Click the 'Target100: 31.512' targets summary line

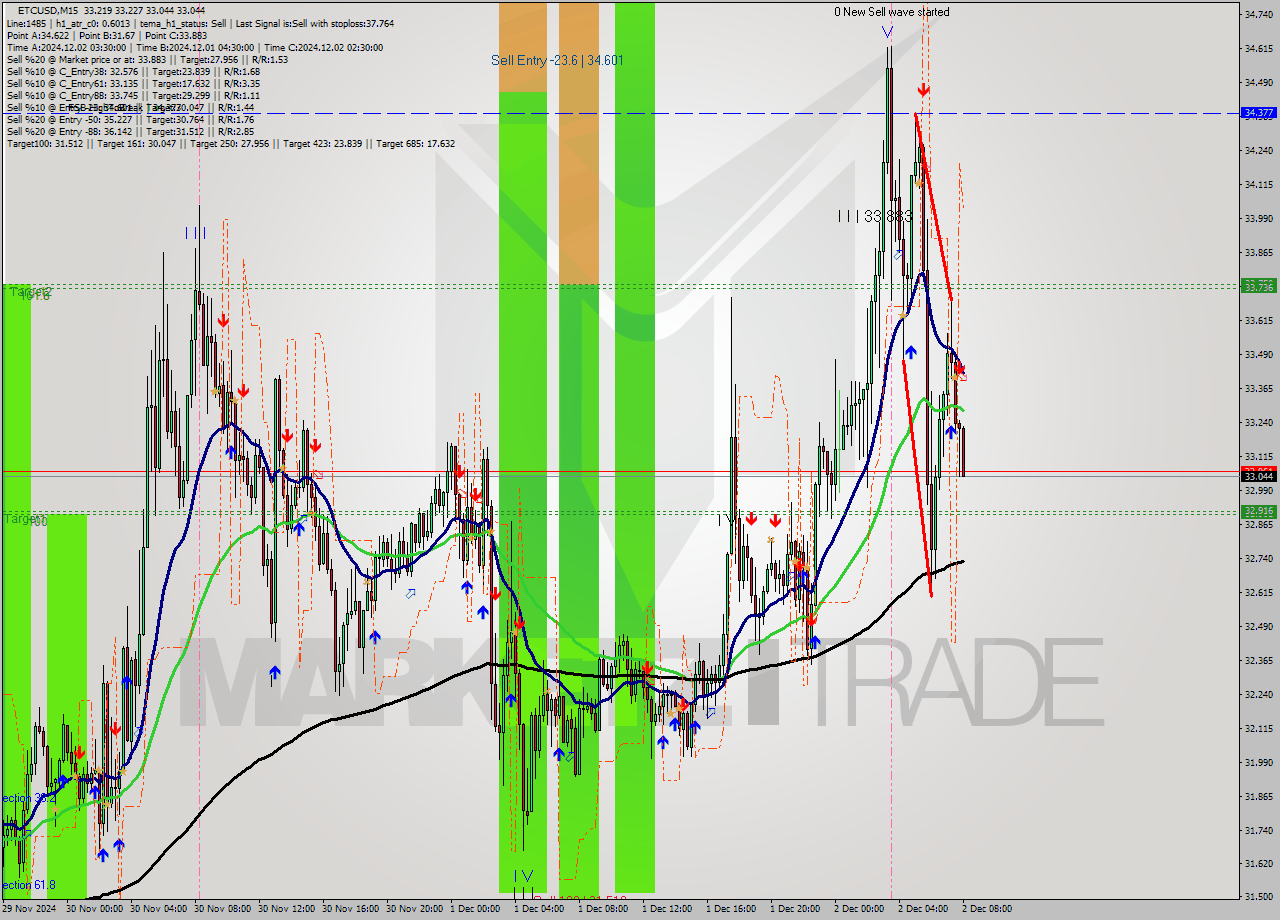[x=231, y=143]
